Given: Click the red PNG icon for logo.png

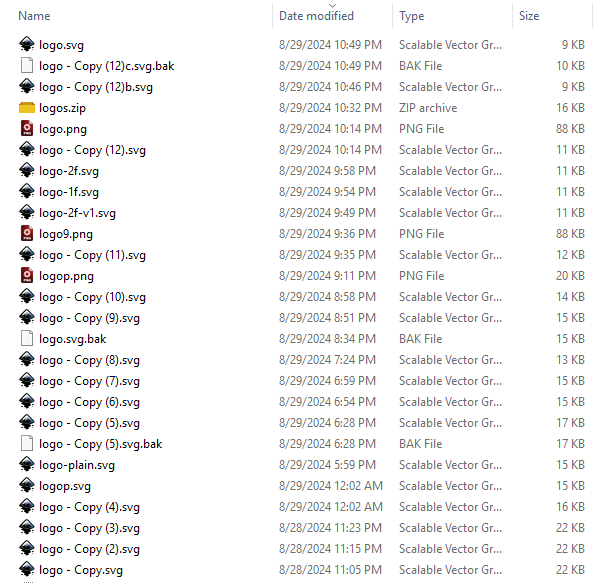Looking at the screenshot, I should [27, 129].
